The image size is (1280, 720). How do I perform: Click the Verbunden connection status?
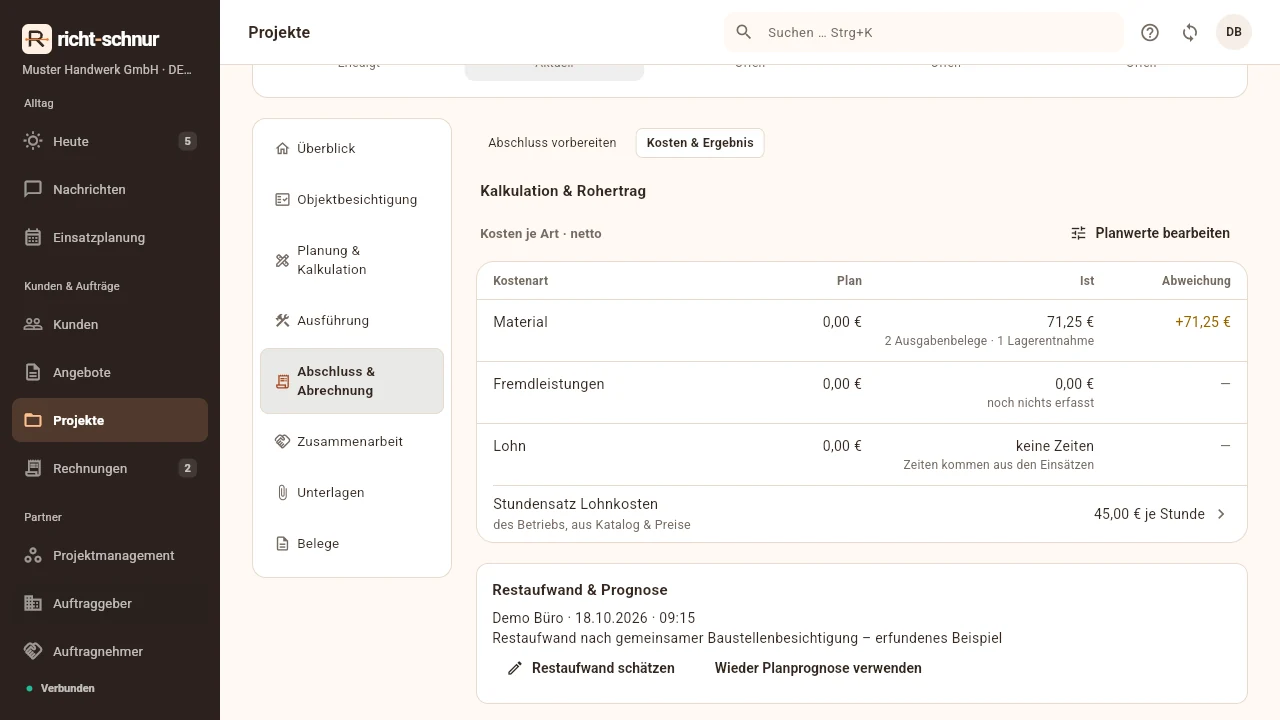click(x=61, y=688)
